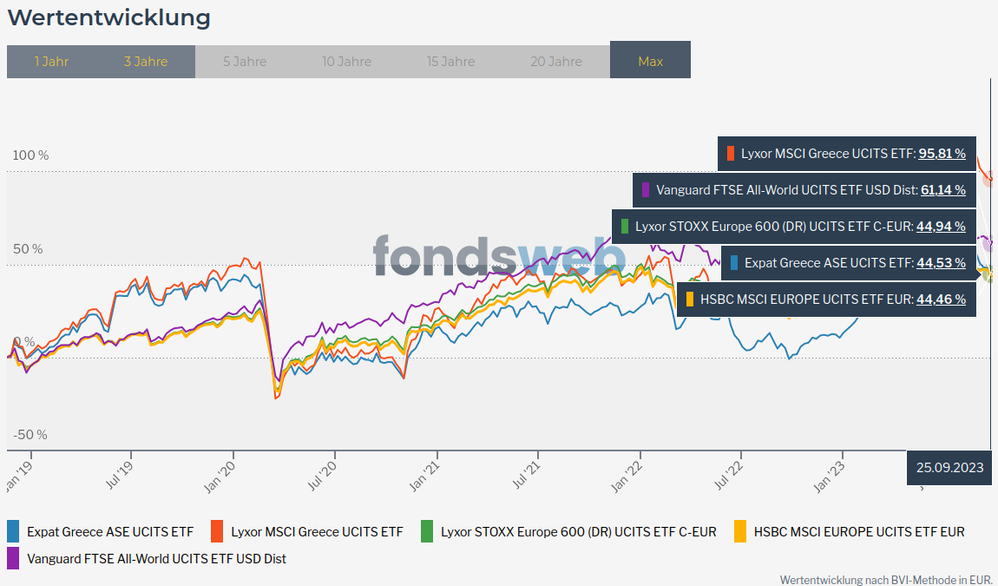
Task: Select the 1 Jahr time range tab
Action: point(51,61)
